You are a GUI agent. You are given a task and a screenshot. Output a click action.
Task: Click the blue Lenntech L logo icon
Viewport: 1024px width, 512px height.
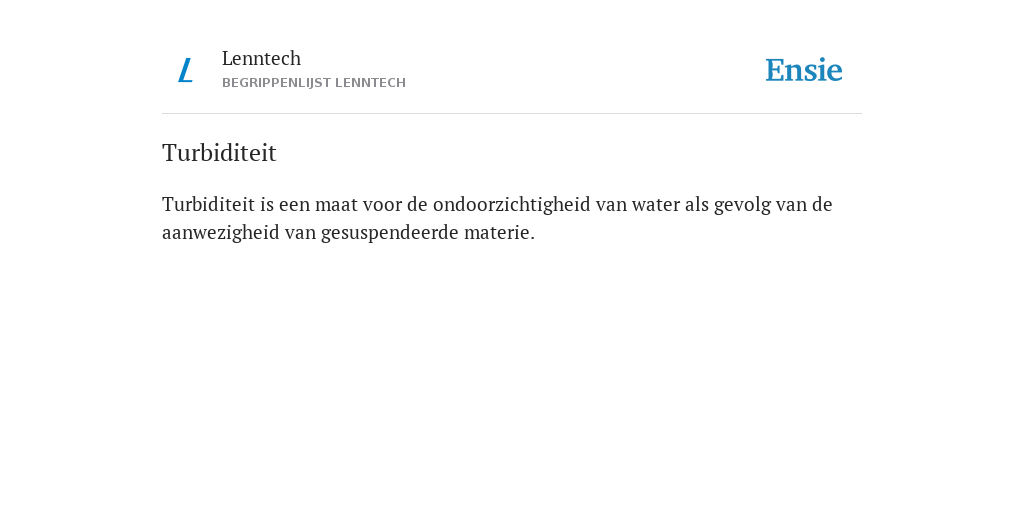(185, 70)
